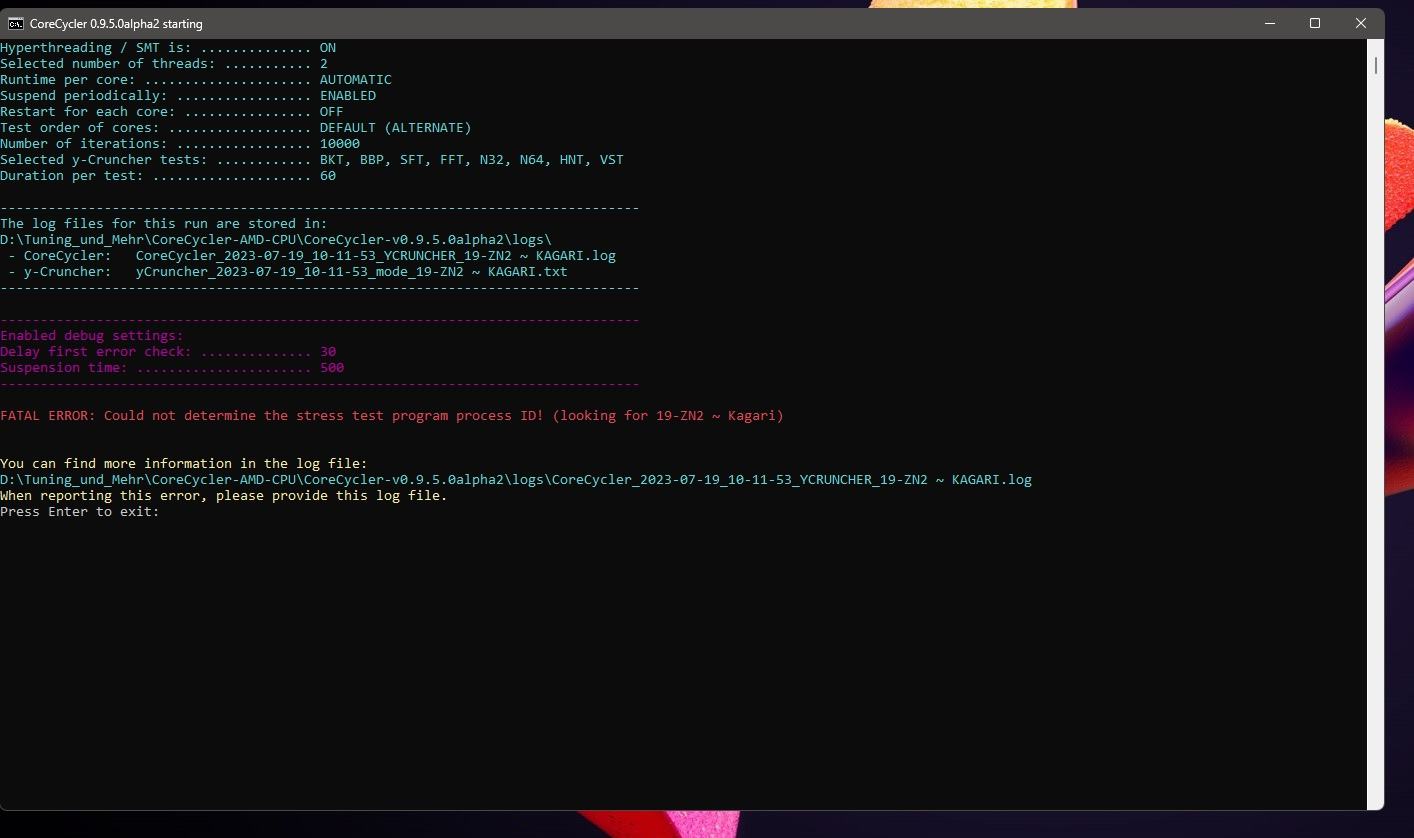Maximize the CoreCycler console window
The height and width of the screenshot is (838, 1414).
point(1315,23)
